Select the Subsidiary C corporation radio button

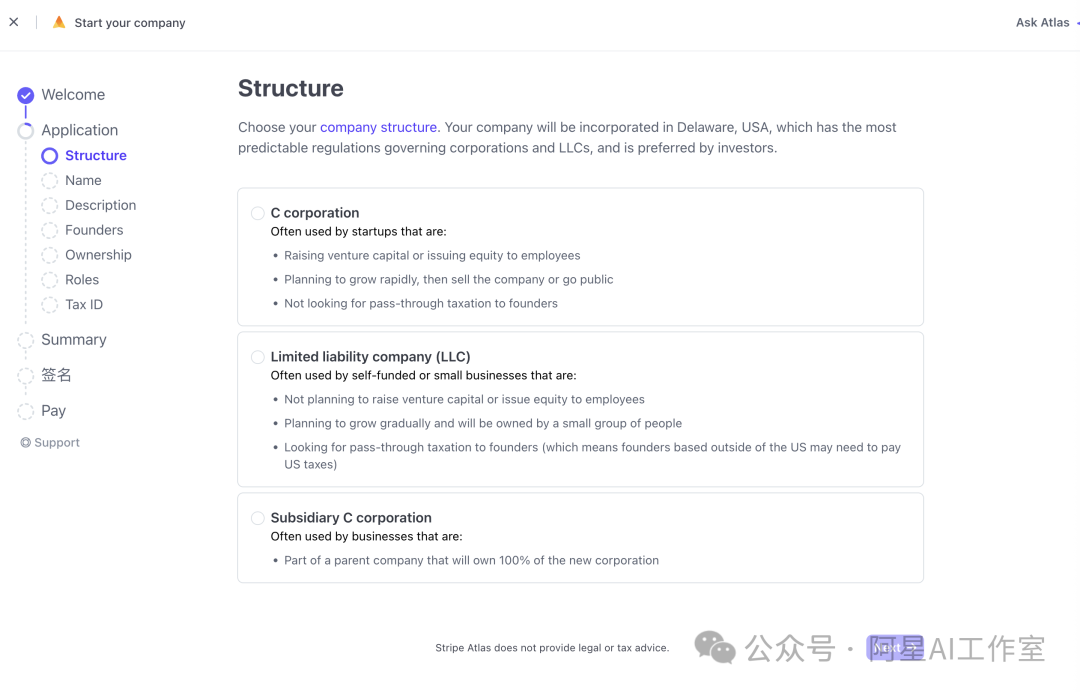[x=258, y=518]
